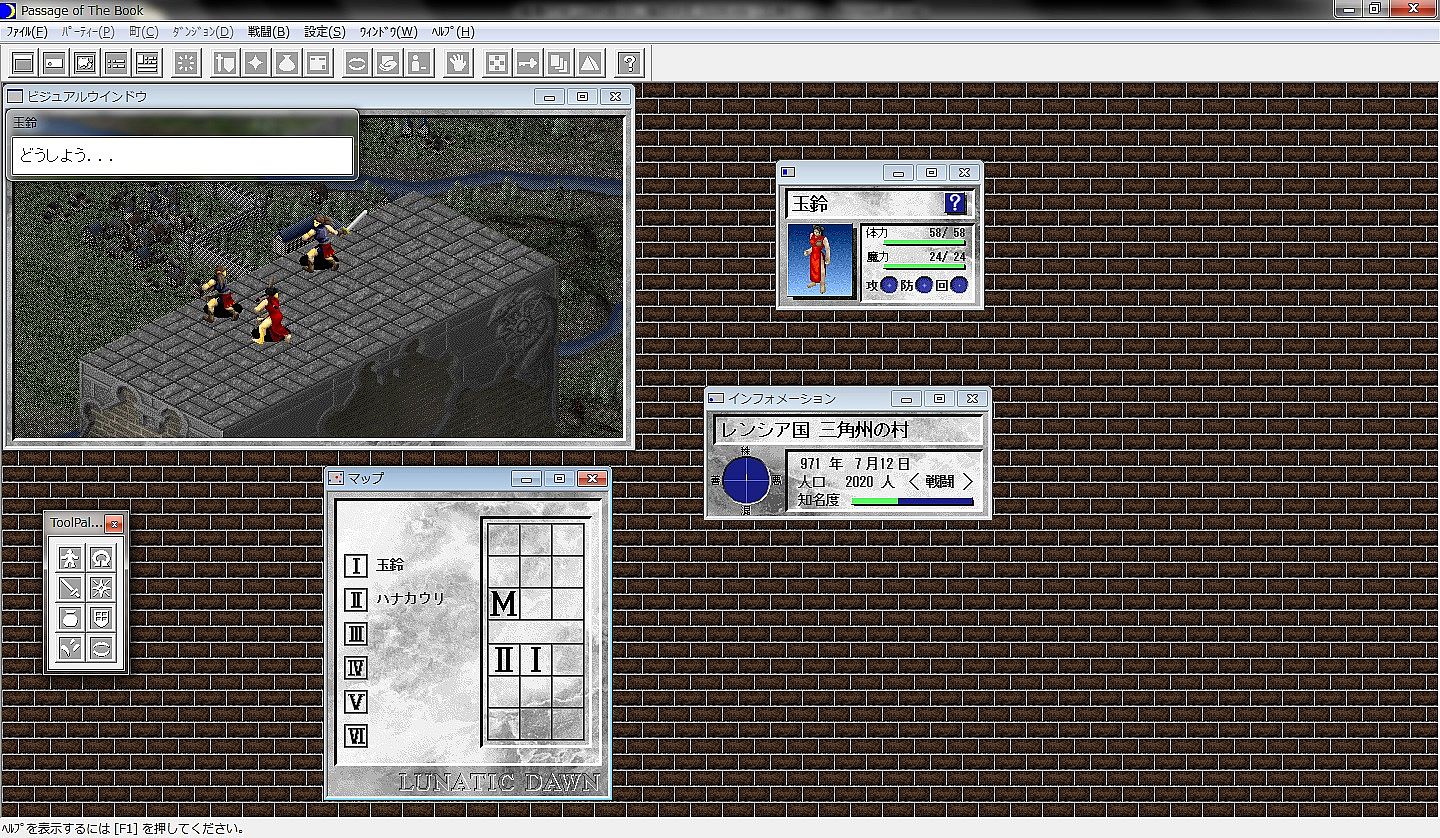The image size is (1440, 838).
Task: Select empty party slot VI in Map window
Action: [356, 735]
